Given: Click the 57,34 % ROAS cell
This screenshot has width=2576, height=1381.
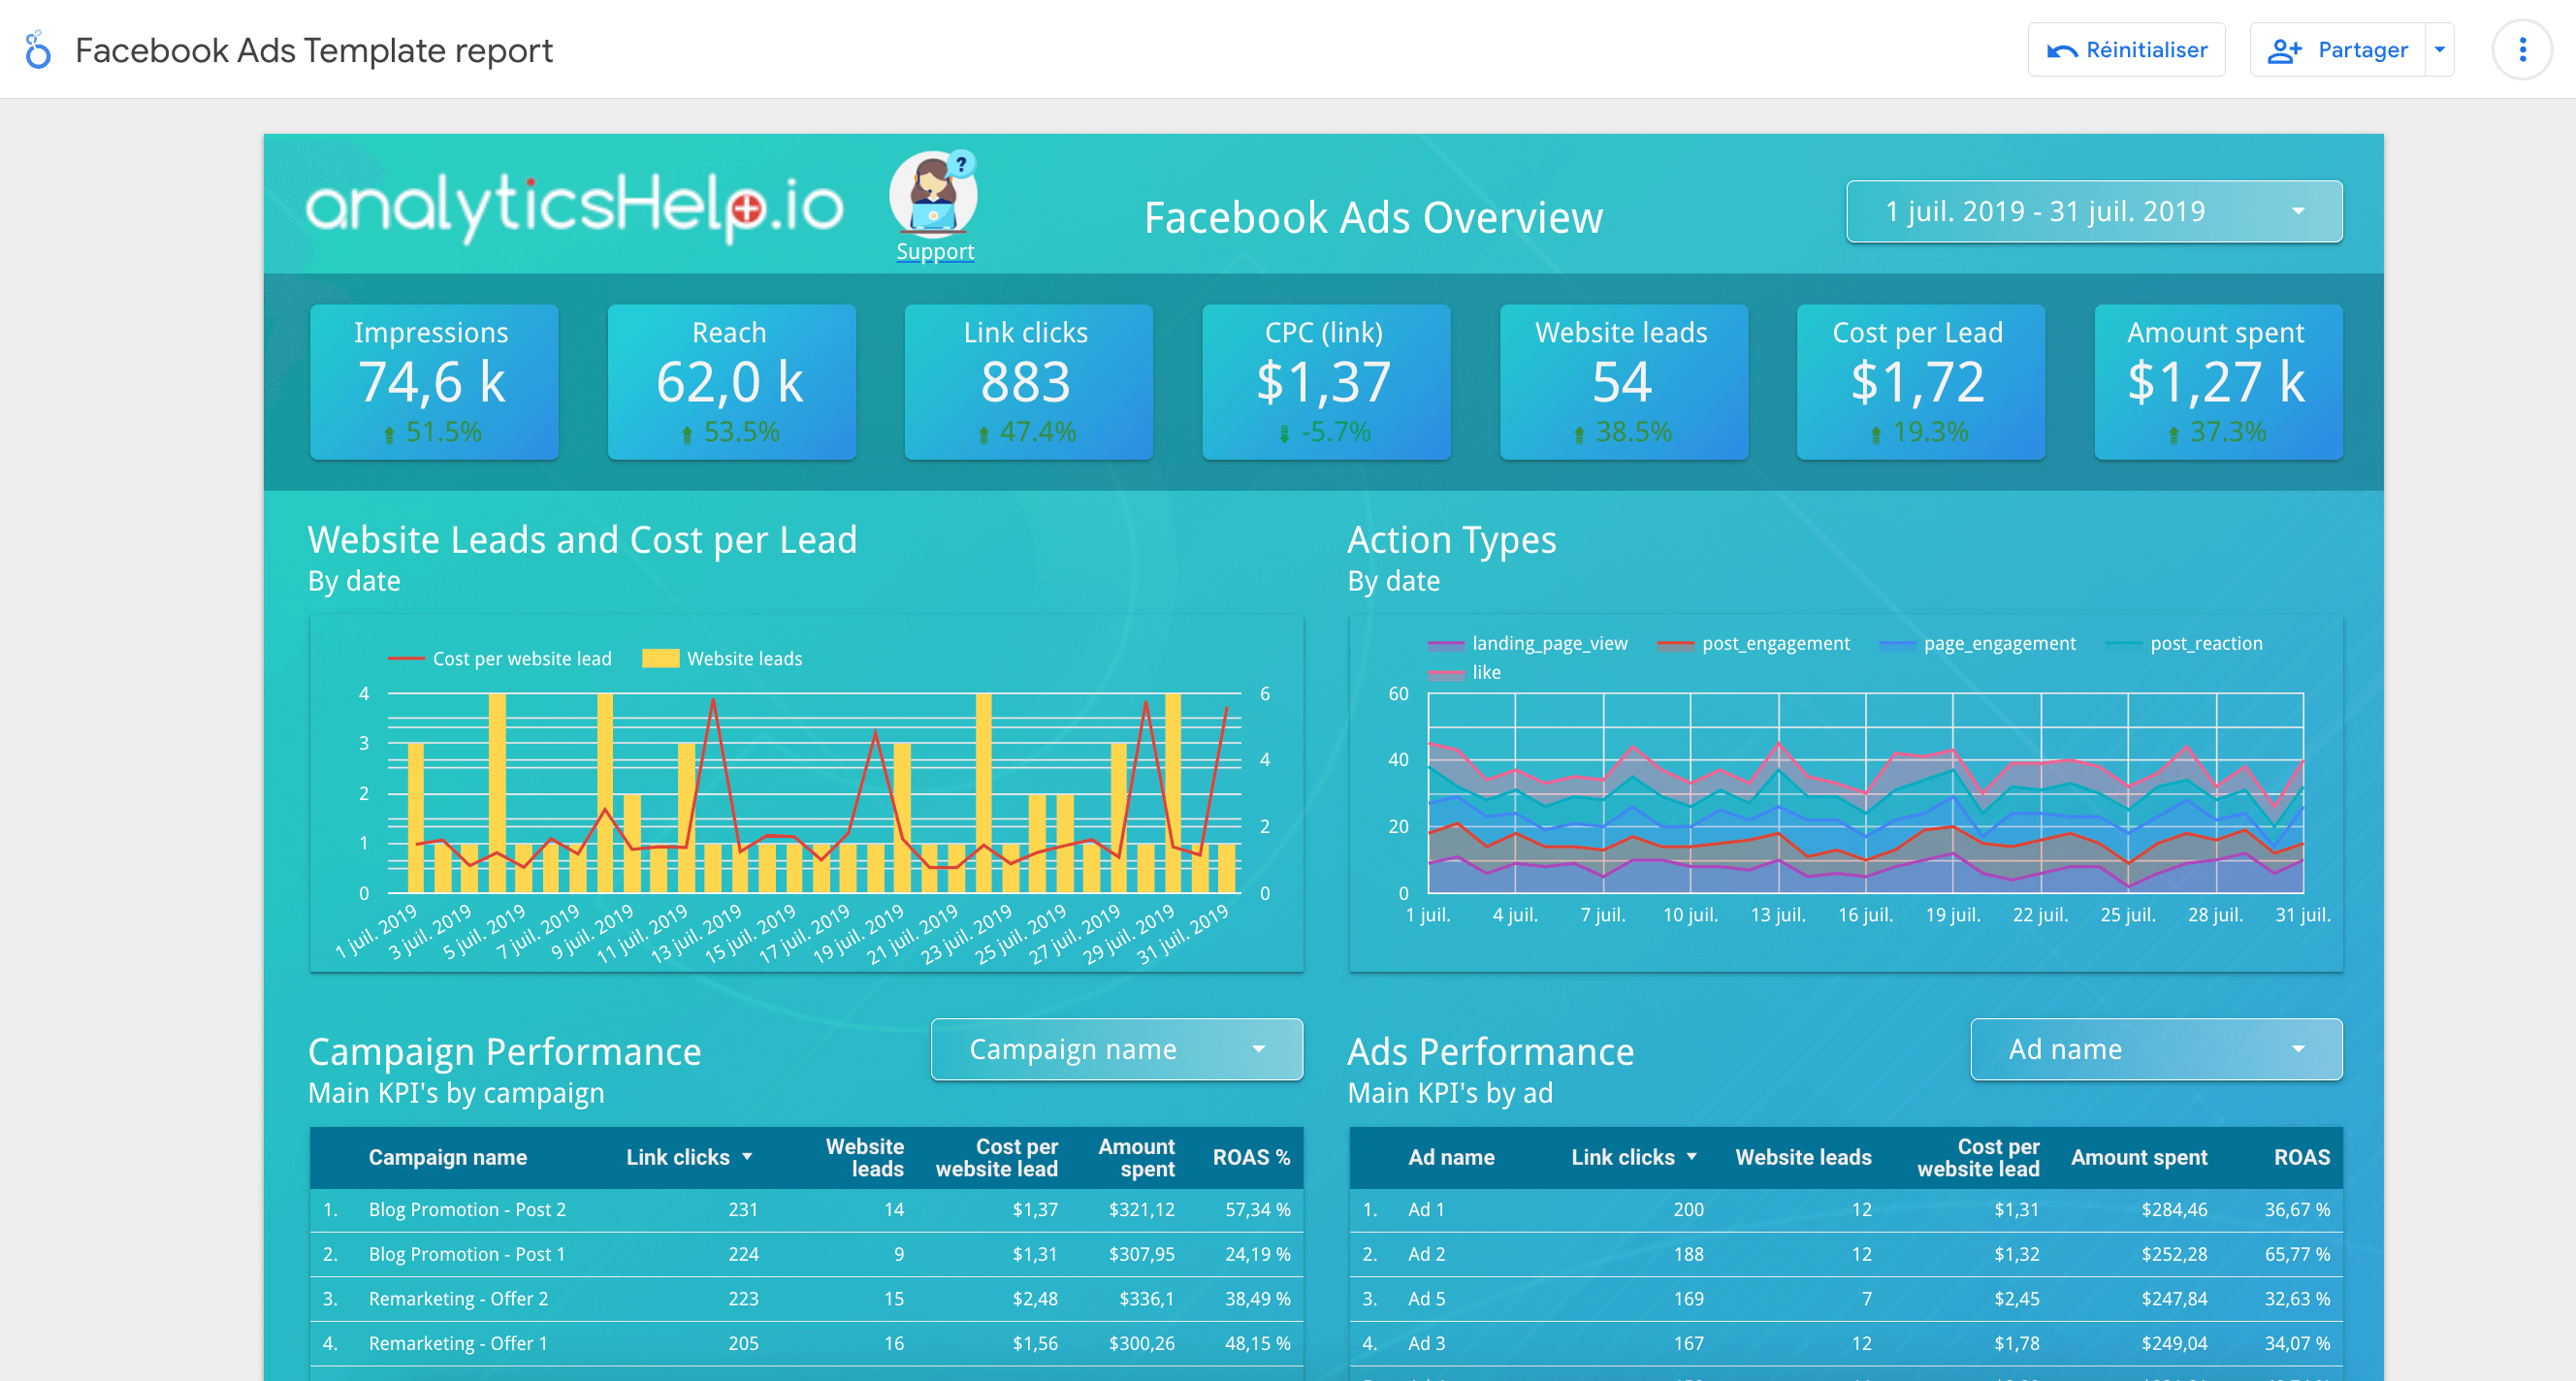Looking at the screenshot, I should tap(1257, 1209).
